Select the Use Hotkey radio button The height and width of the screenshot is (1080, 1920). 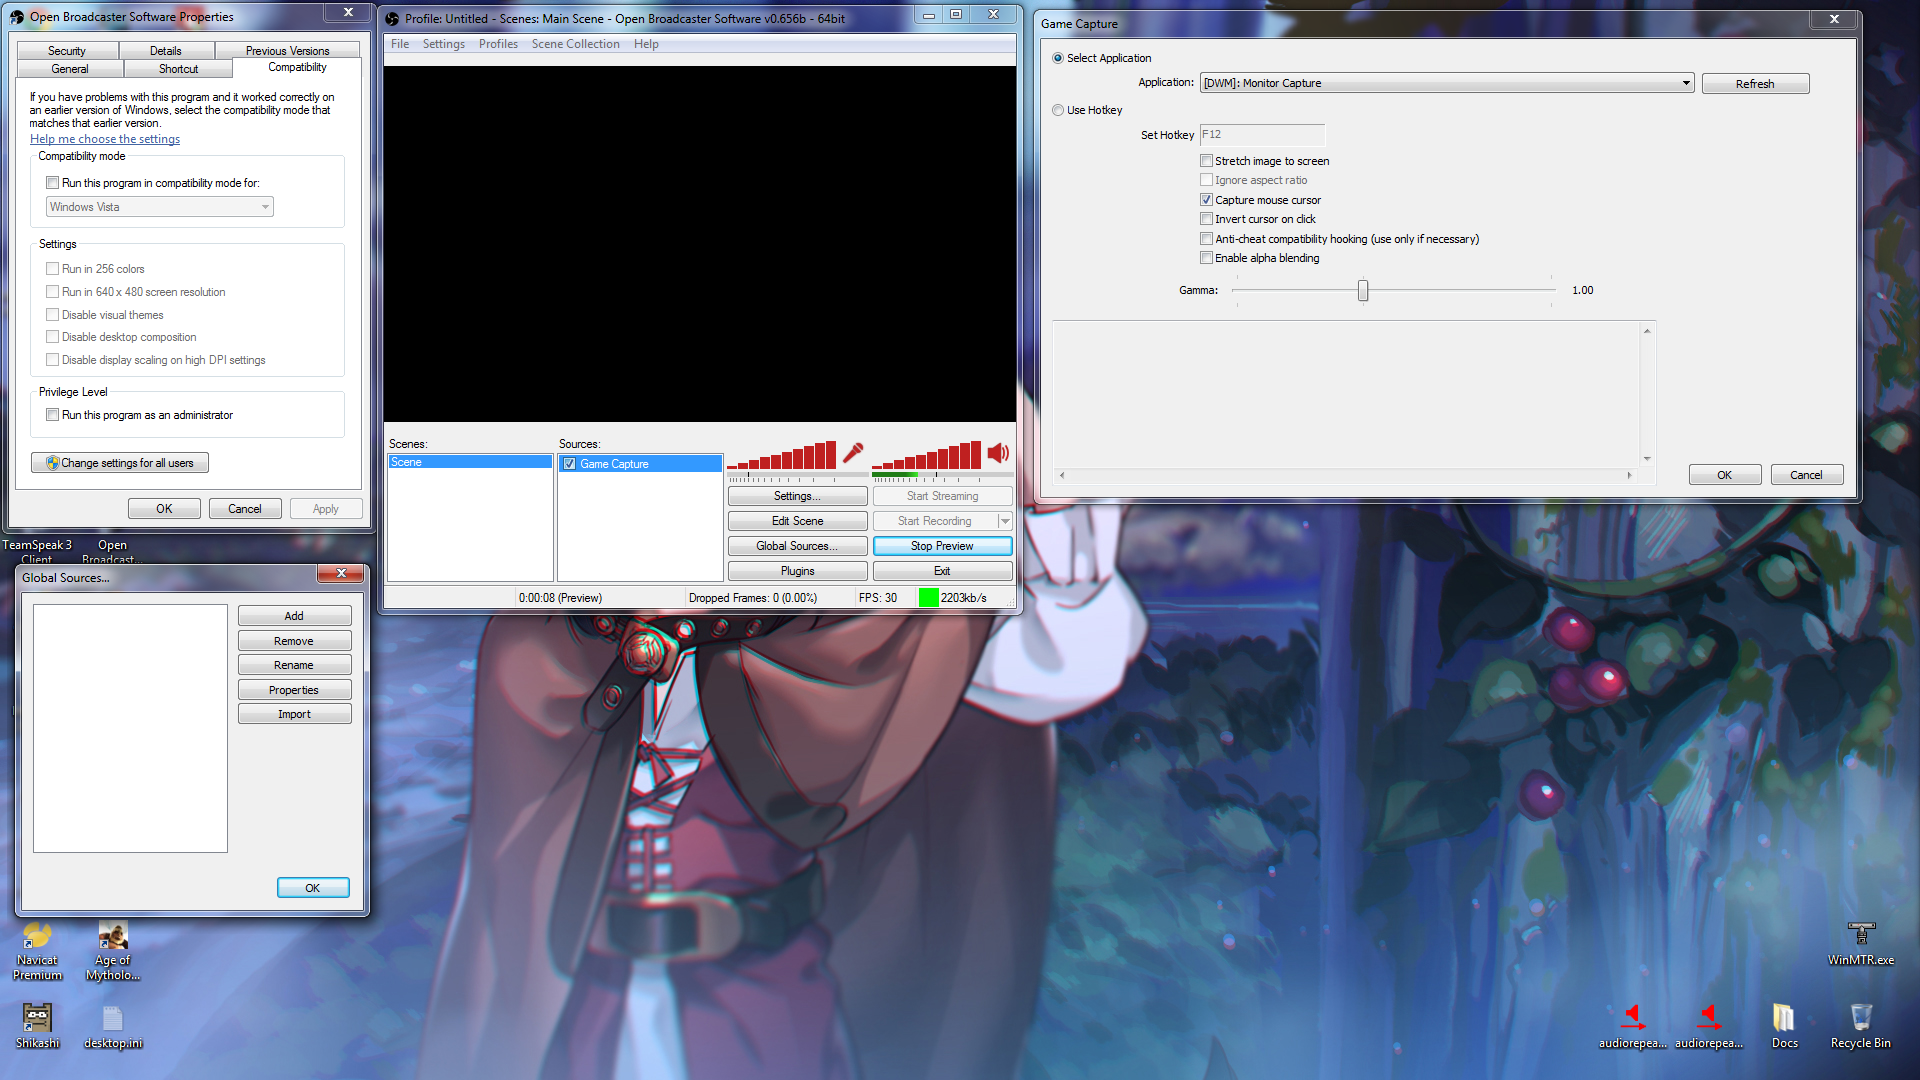coord(1058,110)
